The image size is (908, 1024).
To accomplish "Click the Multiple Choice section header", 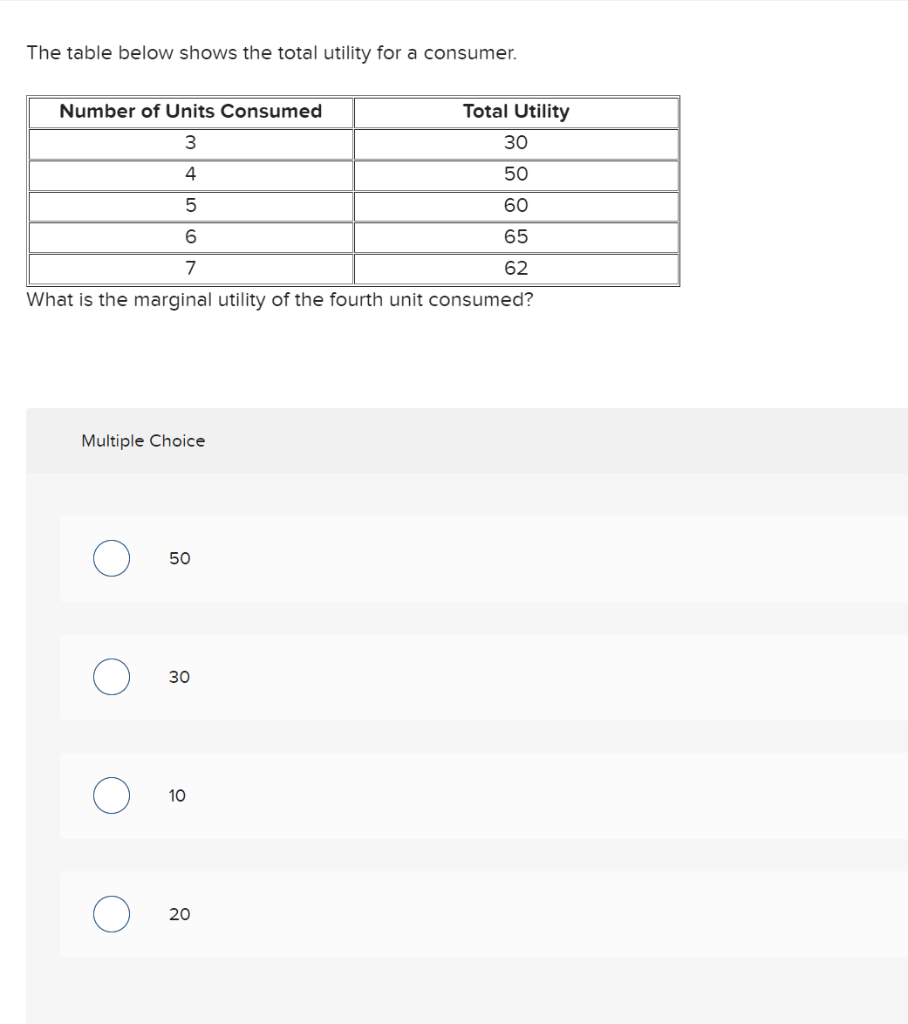I will pos(143,440).
